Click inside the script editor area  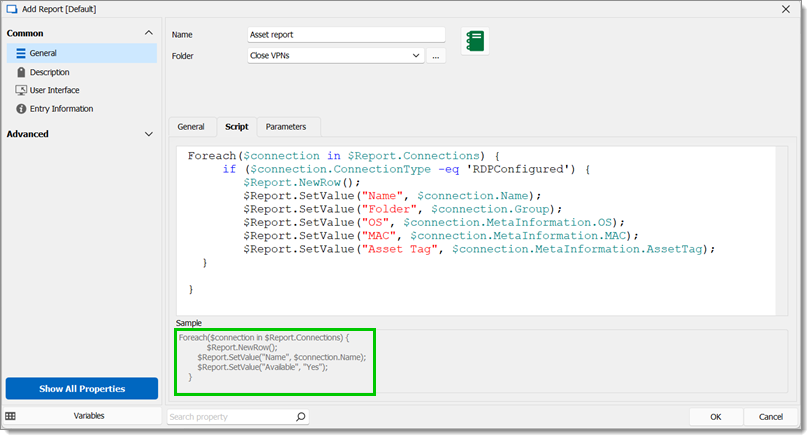pyautogui.click(x=476, y=231)
